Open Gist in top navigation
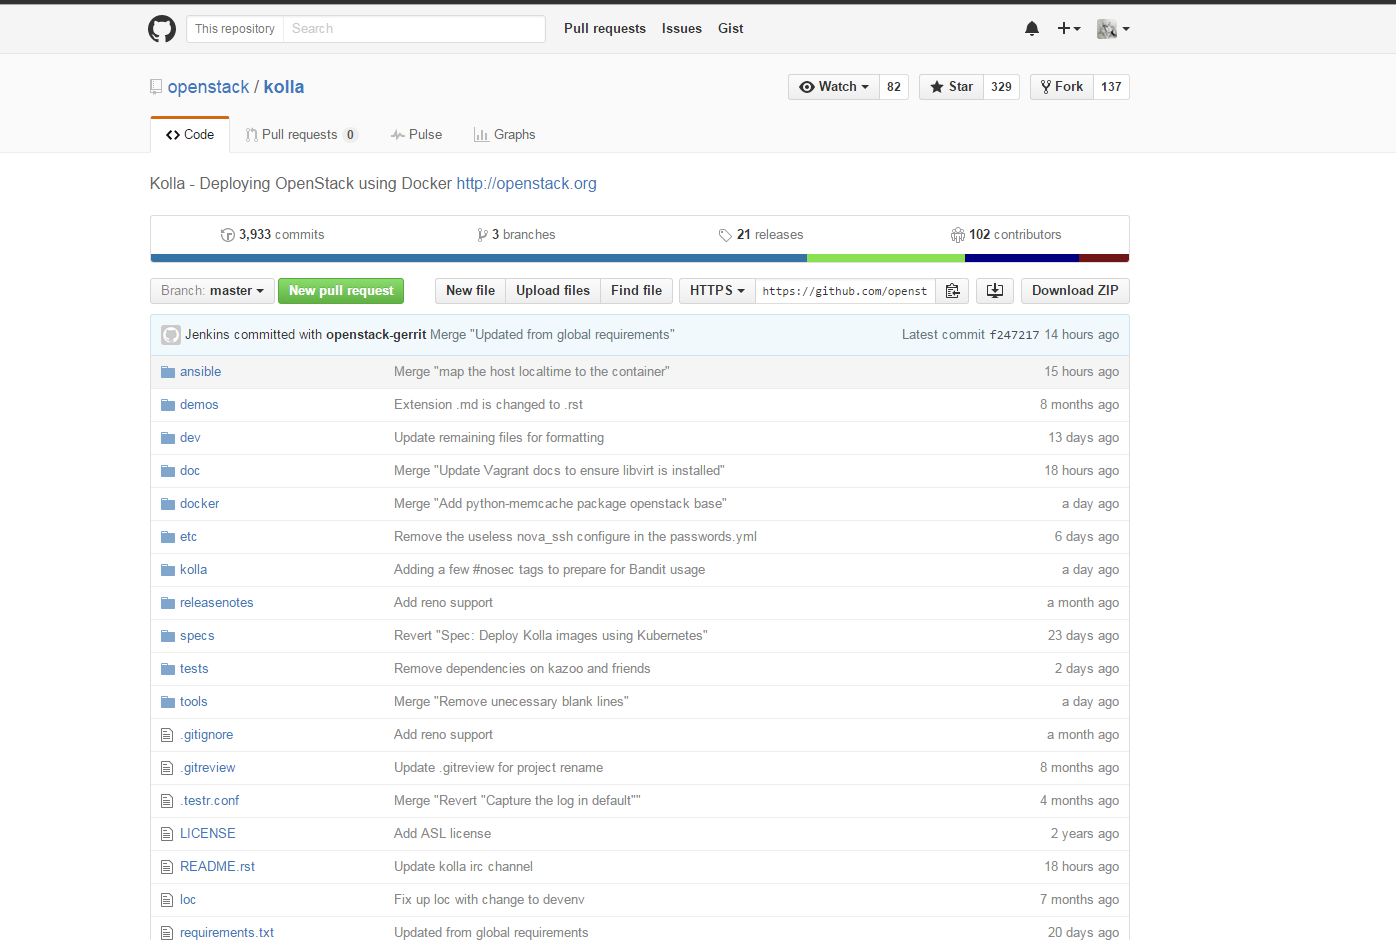This screenshot has height=940, width=1396. 731,29
